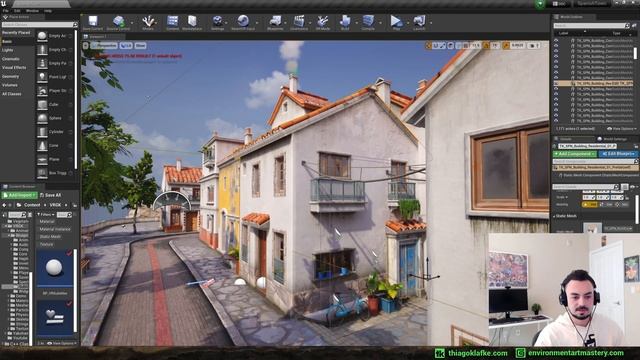
Task: Select the Player Start actor icon
Action: coord(42,91)
